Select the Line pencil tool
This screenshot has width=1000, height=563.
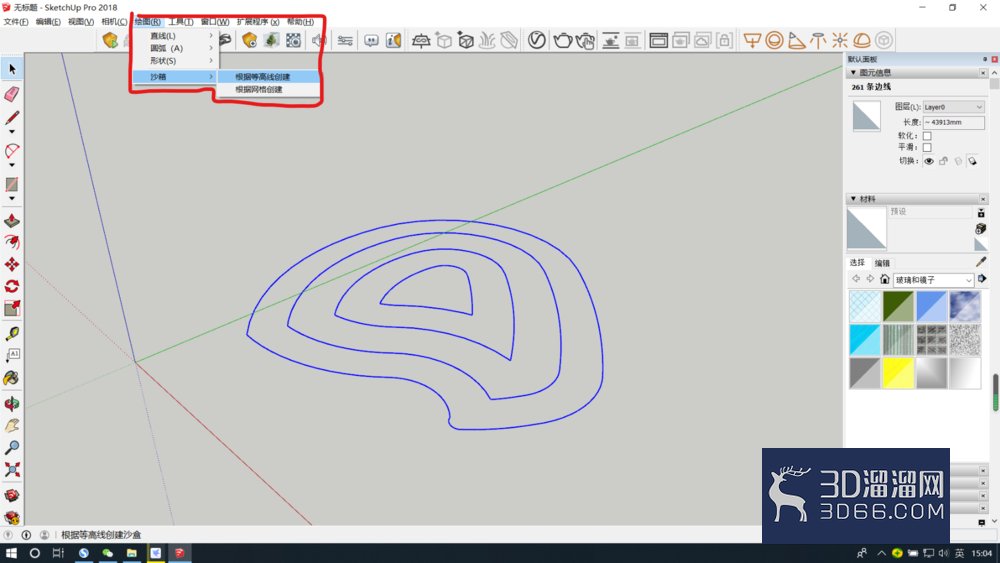point(11,118)
